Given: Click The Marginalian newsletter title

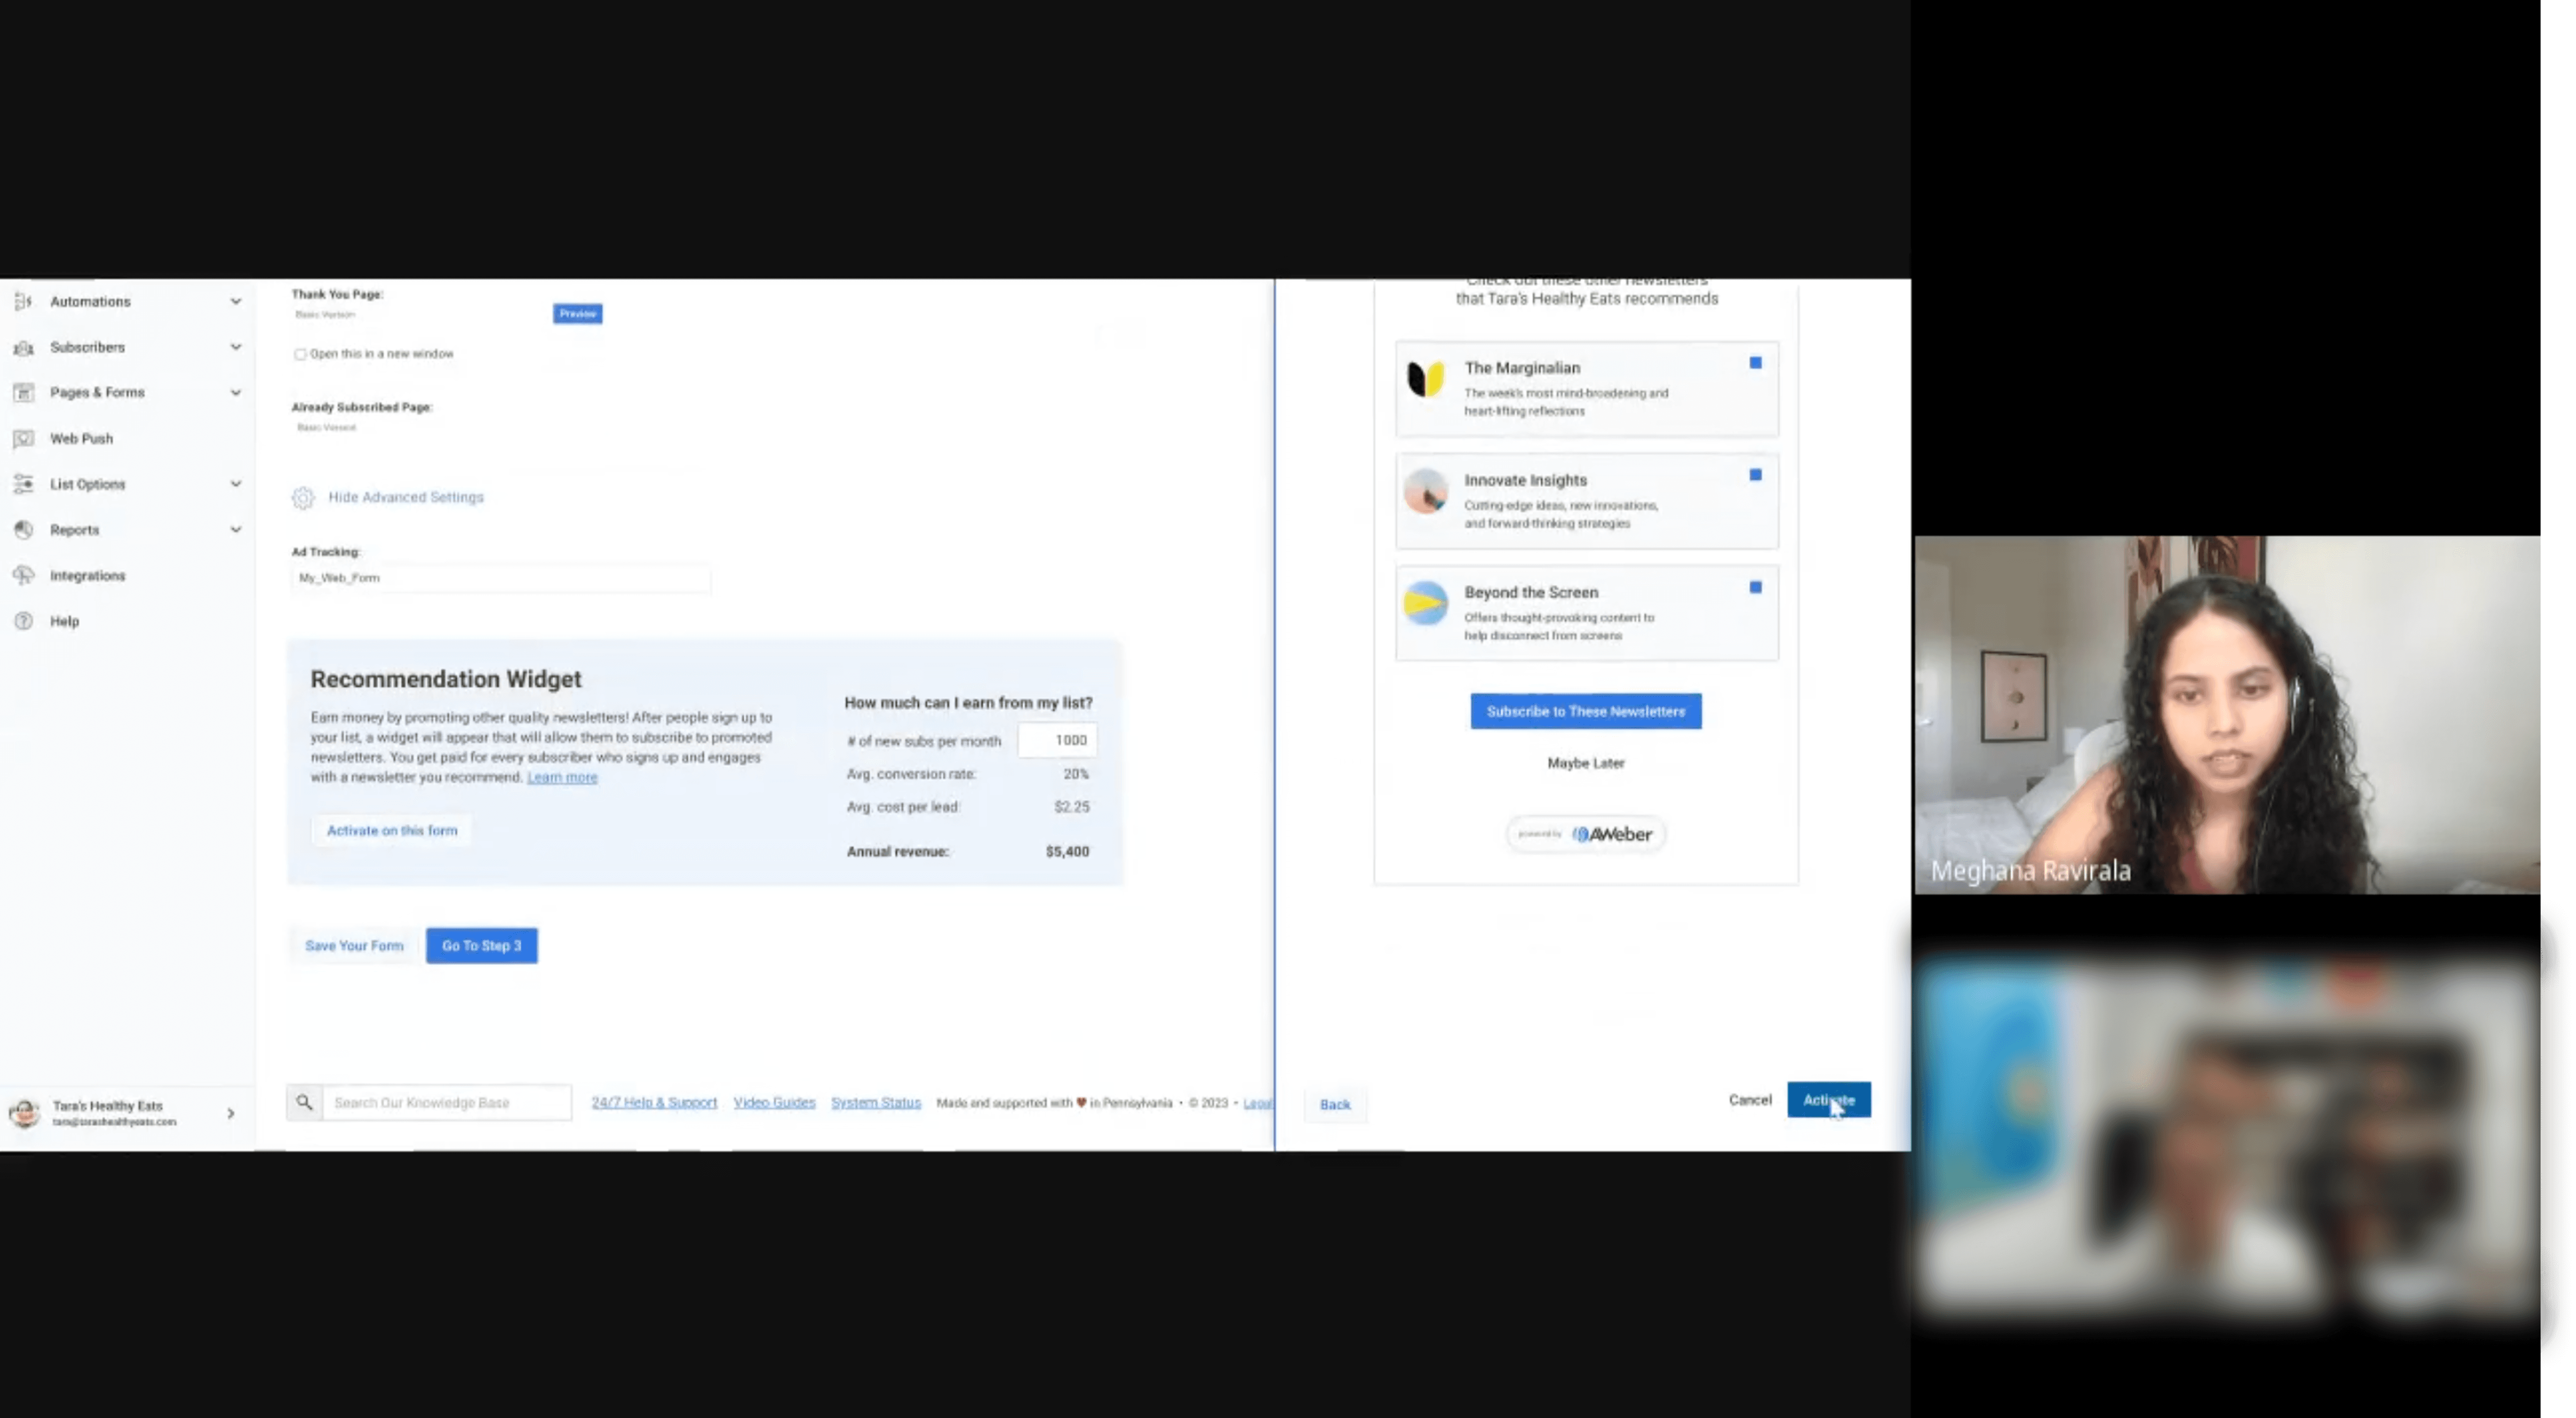Looking at the screenshot, I should [1522, 368].
